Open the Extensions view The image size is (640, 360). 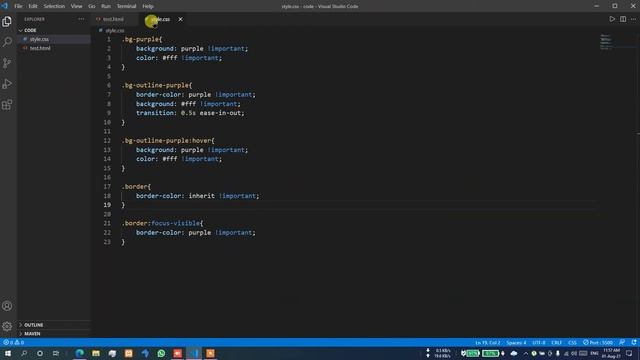pos(7,104)
